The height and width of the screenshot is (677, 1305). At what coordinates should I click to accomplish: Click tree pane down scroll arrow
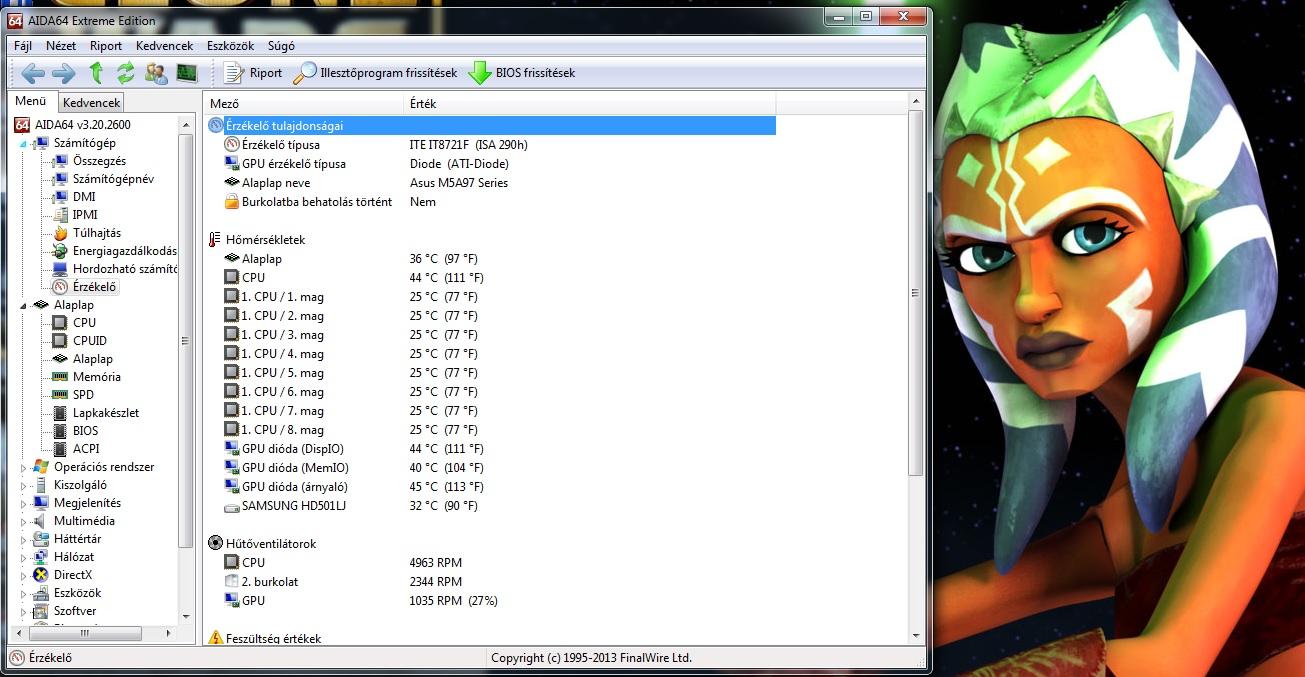point(186,617)
